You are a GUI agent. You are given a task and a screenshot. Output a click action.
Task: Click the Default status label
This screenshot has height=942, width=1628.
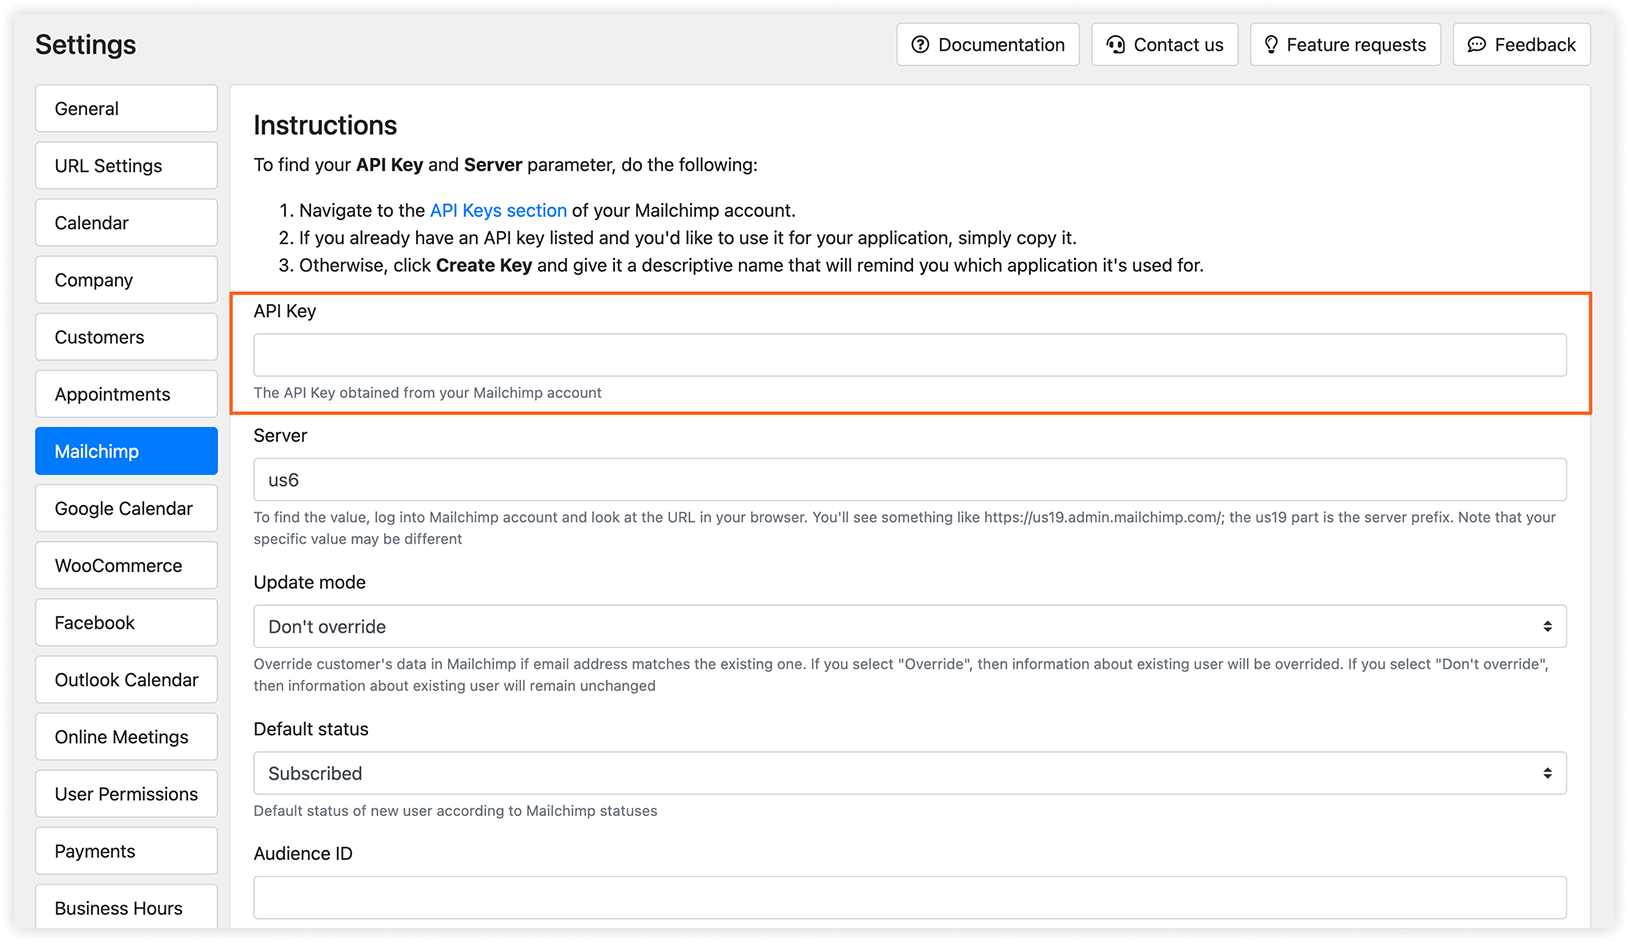[311, 730]
